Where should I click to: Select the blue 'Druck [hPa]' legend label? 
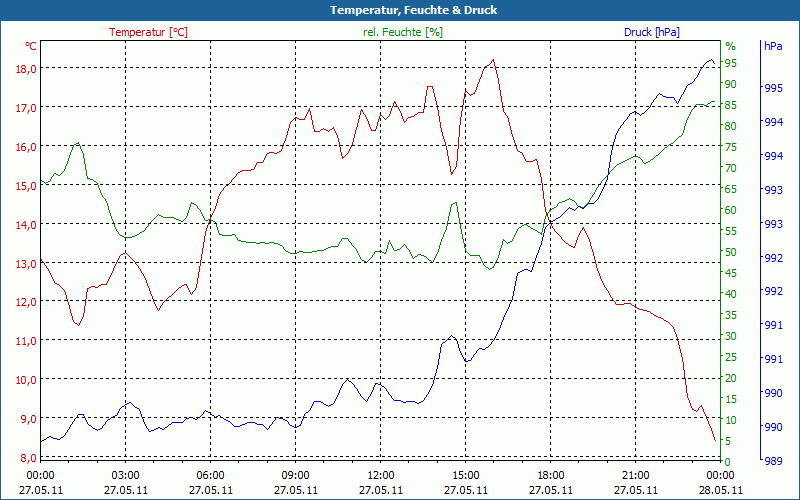click(652, 32)
